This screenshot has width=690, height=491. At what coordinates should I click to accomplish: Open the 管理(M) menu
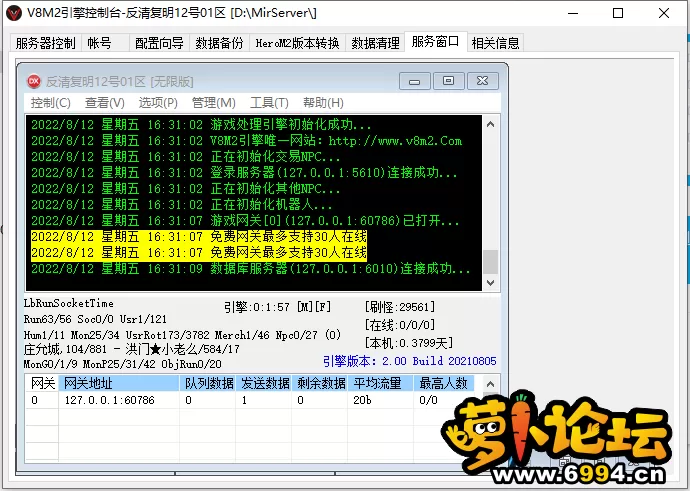213,103
